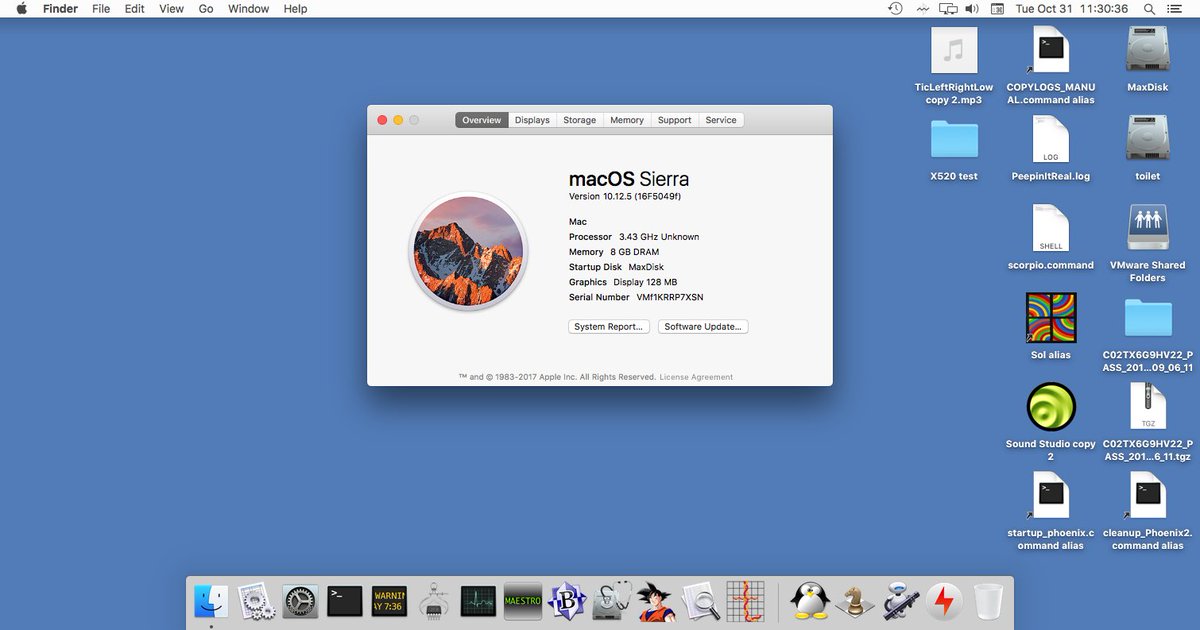Switch to the Displays tab
The image size is (1200, 630).
point(532,120)
